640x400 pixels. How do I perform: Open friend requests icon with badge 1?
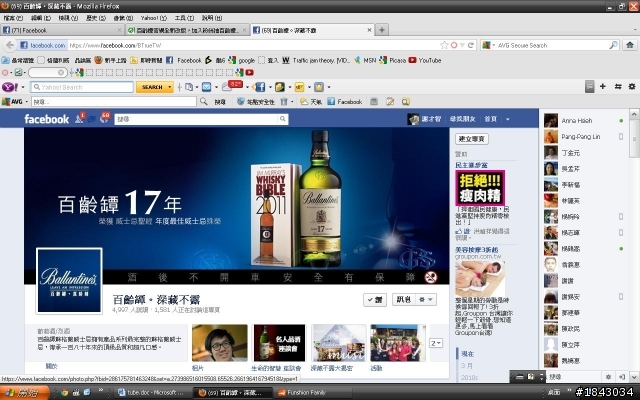point(79,118)
